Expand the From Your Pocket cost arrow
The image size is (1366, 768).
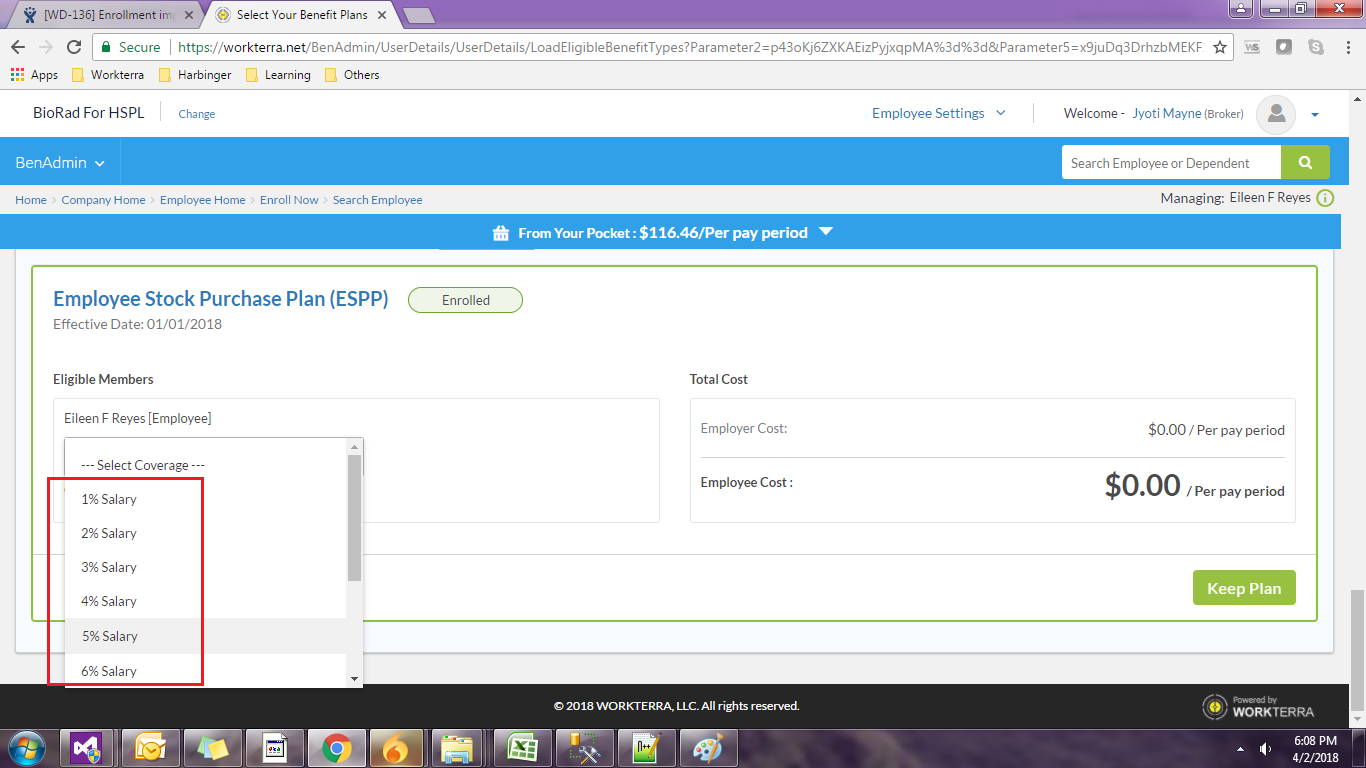825,232
